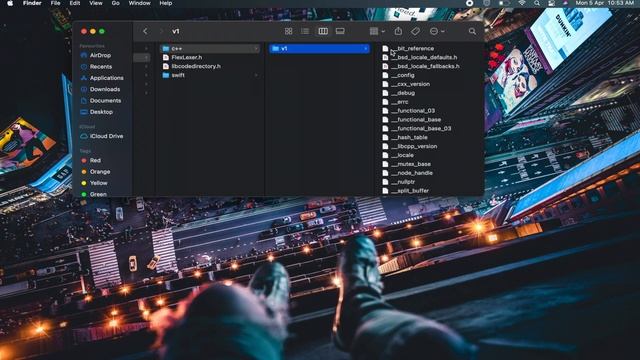Select the __bit_reference file
The image size is (640, 360).
(x=412, y=49)
